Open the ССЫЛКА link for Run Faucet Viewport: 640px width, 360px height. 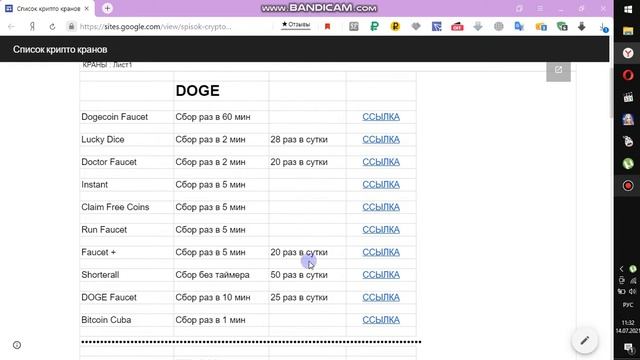381,230
